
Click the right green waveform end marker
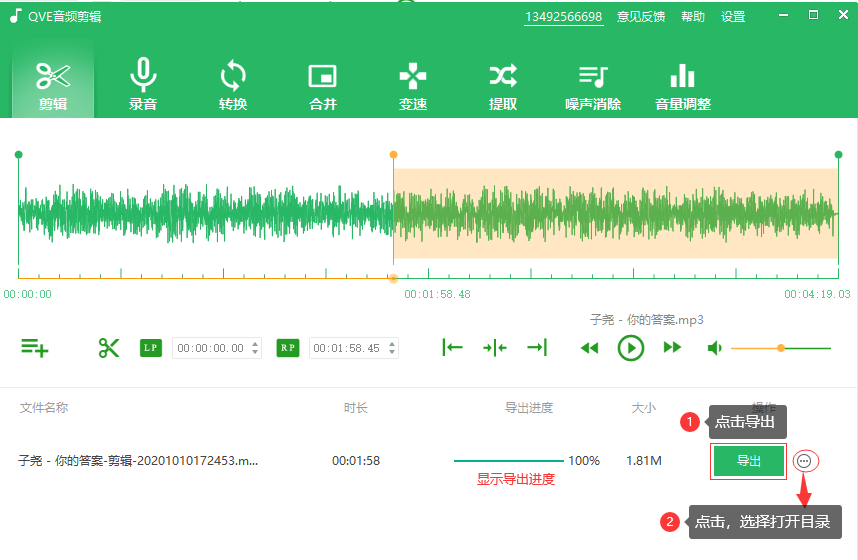[838, 155]
